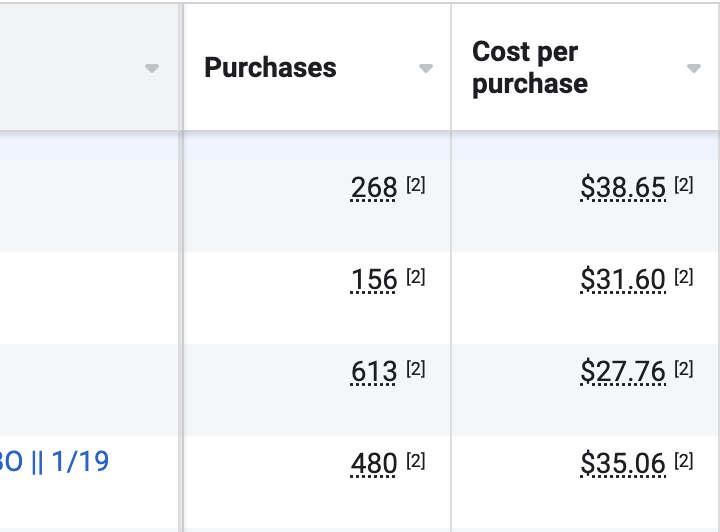
Task: Click footnote [2] next to $38.65
Action: click(684, 185)
